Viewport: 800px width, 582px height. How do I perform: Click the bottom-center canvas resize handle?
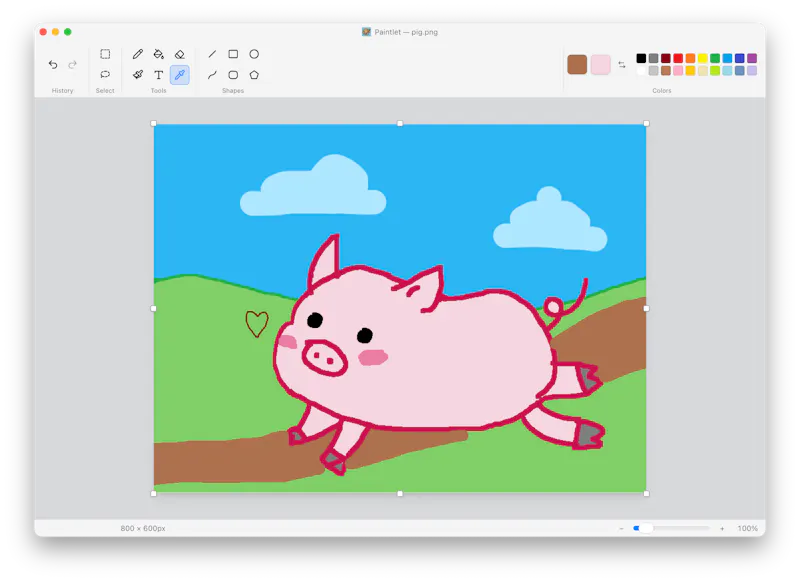(x=400, y=494)
